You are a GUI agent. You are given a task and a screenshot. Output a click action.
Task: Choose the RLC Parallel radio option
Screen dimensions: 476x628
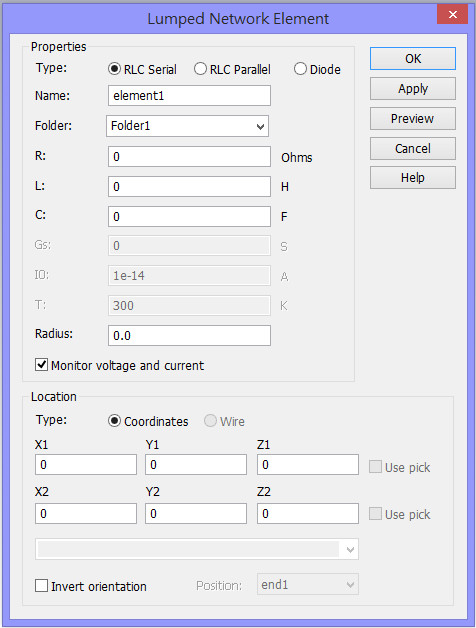tap(232, 69)
